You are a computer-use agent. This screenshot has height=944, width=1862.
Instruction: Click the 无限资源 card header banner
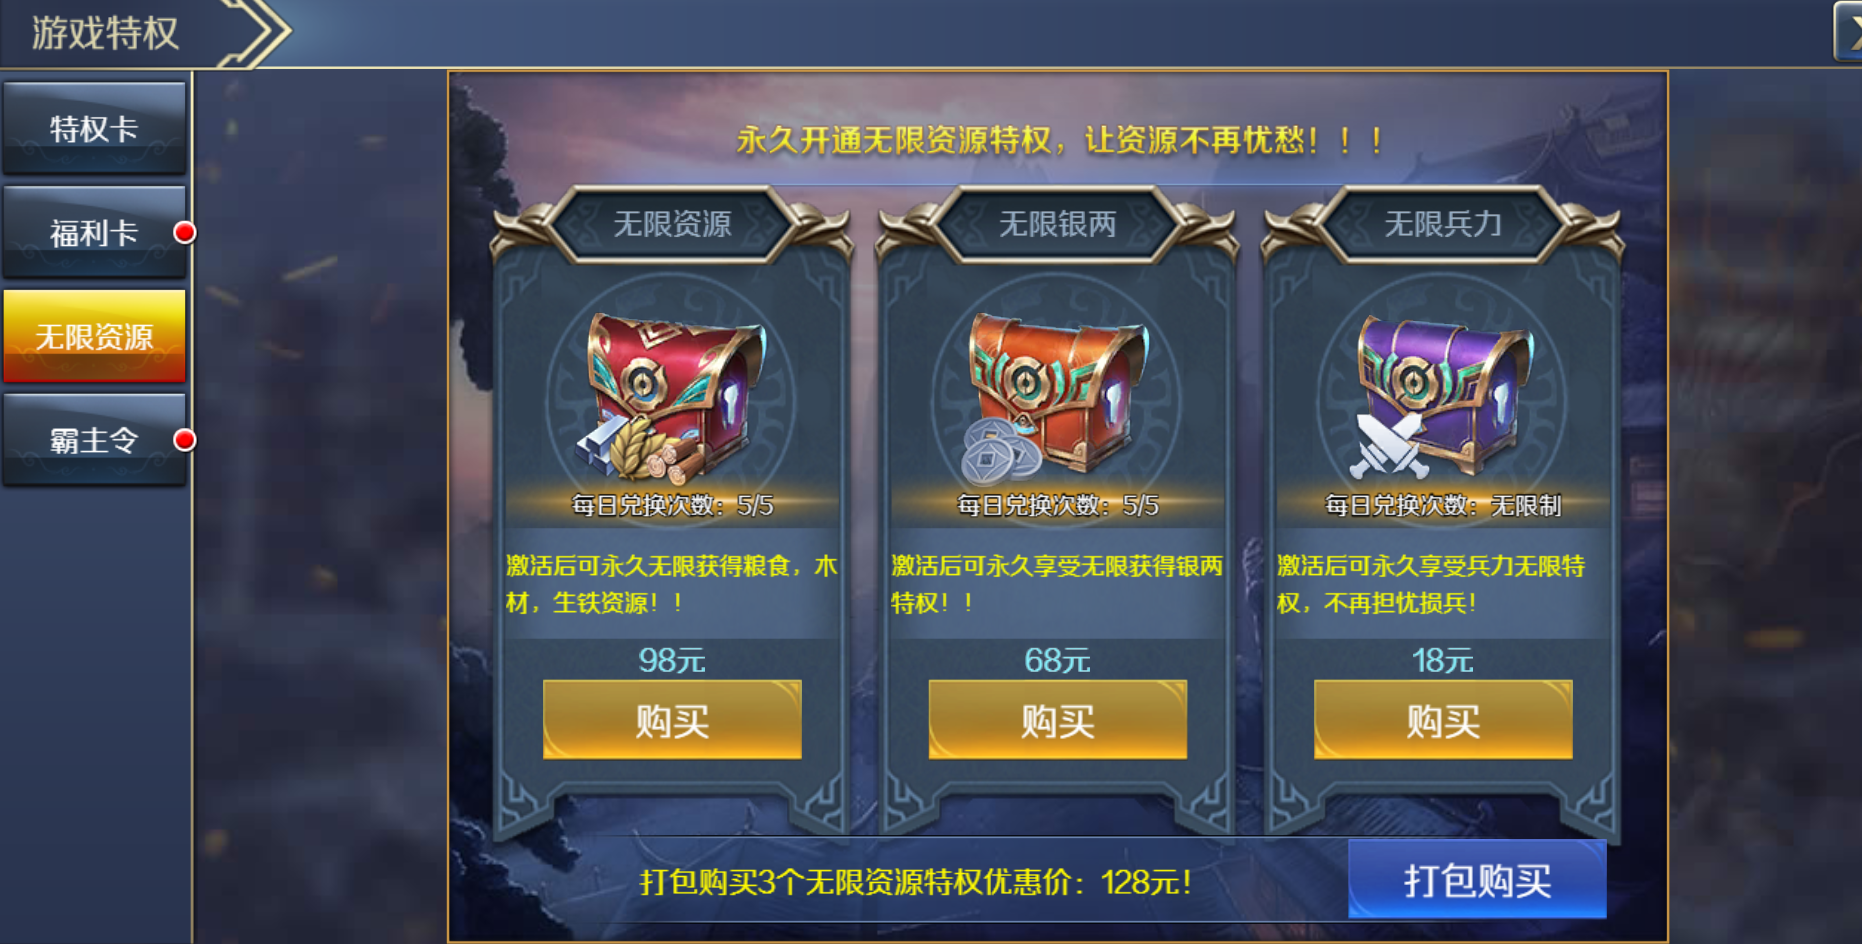(x=672, y=224)
